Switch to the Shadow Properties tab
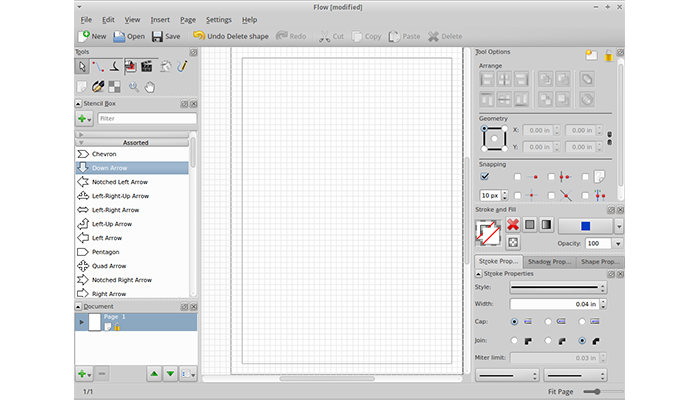 tap(548, 261)
